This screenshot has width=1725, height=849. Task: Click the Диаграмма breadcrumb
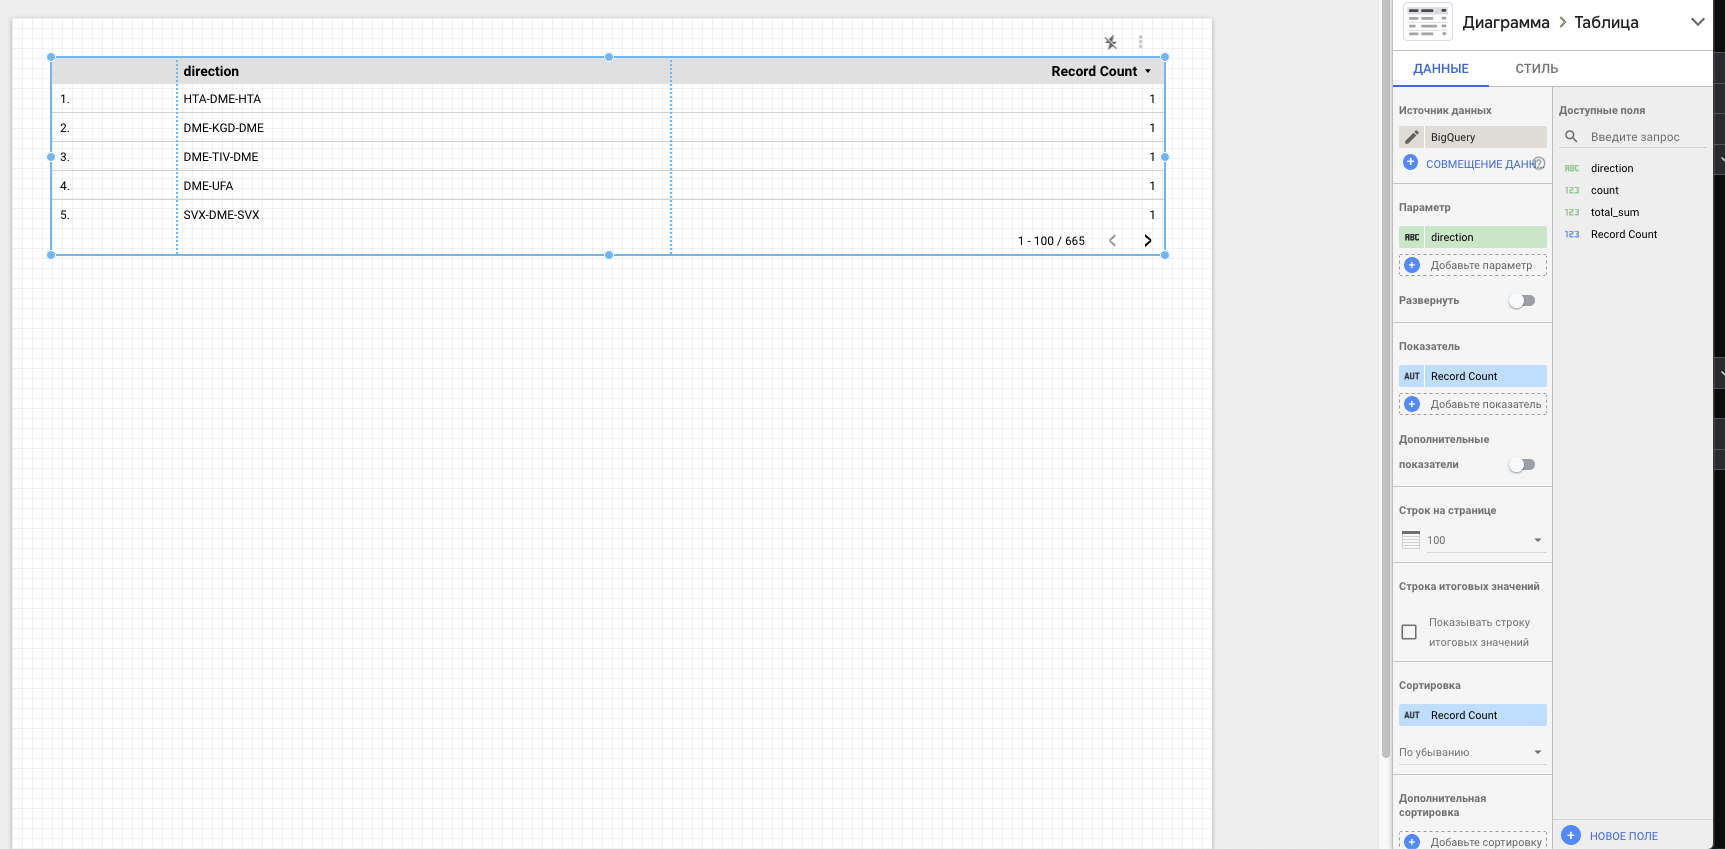[1506, 22]
